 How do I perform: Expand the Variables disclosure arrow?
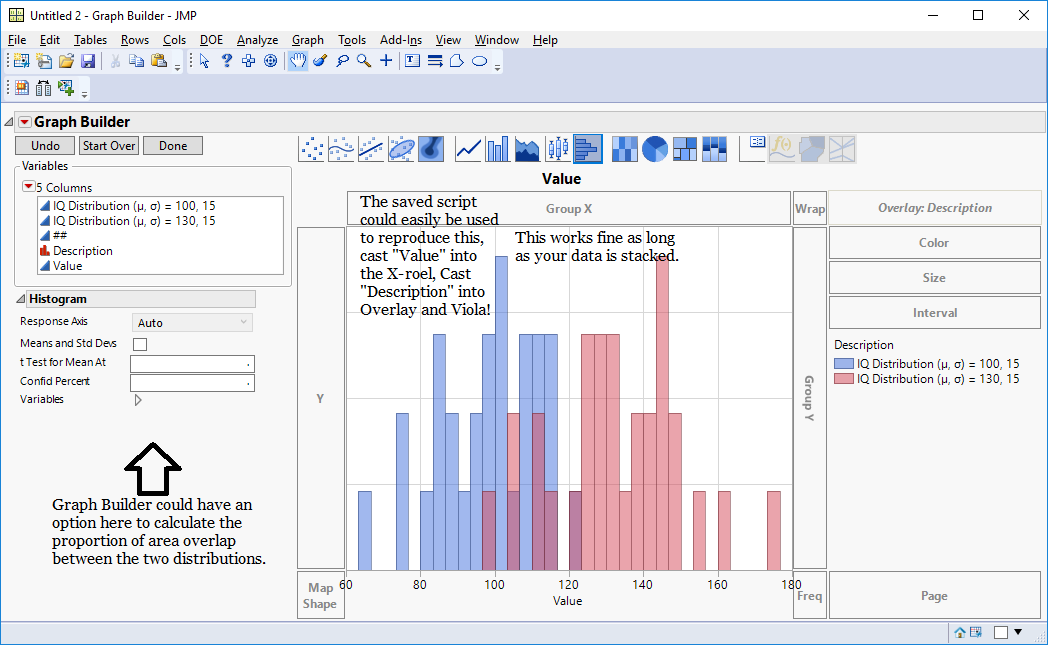tap(138, 399)
